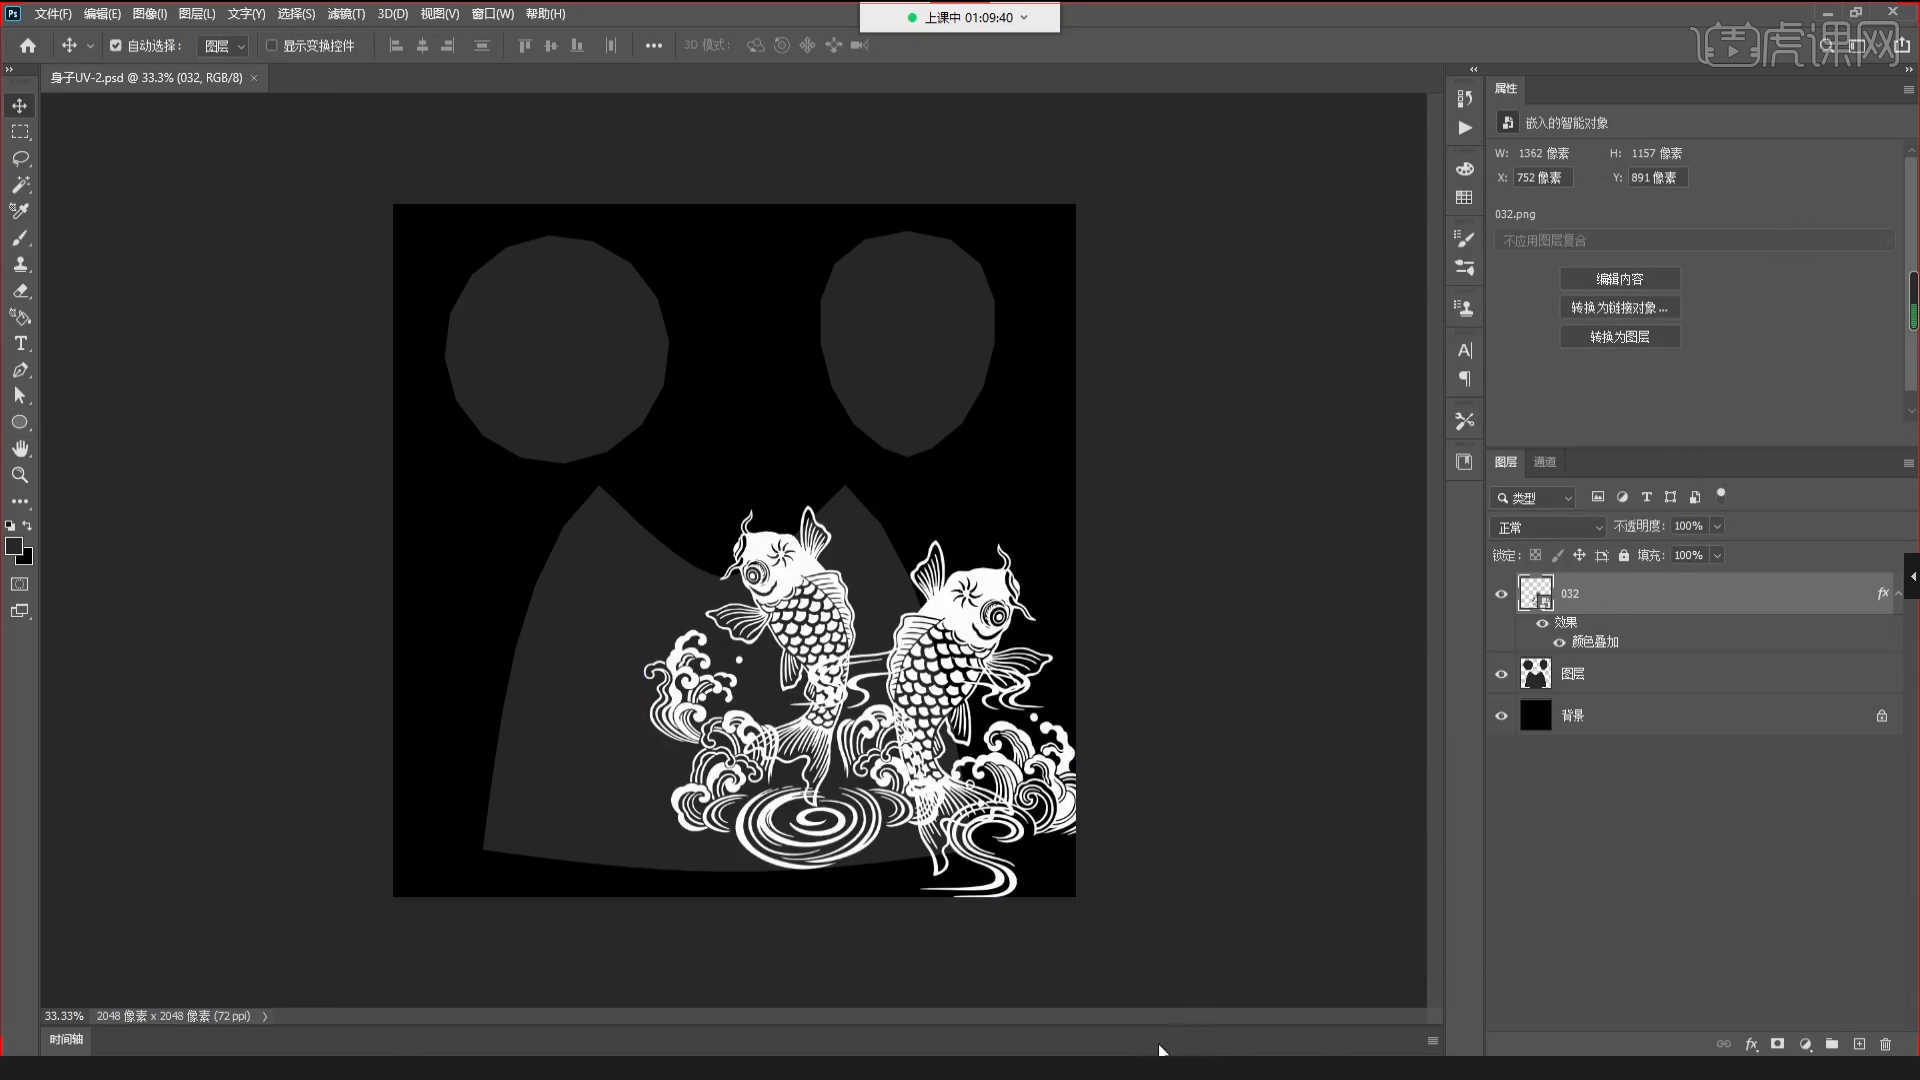Open the 窗口(W) menu

point(492,14)
